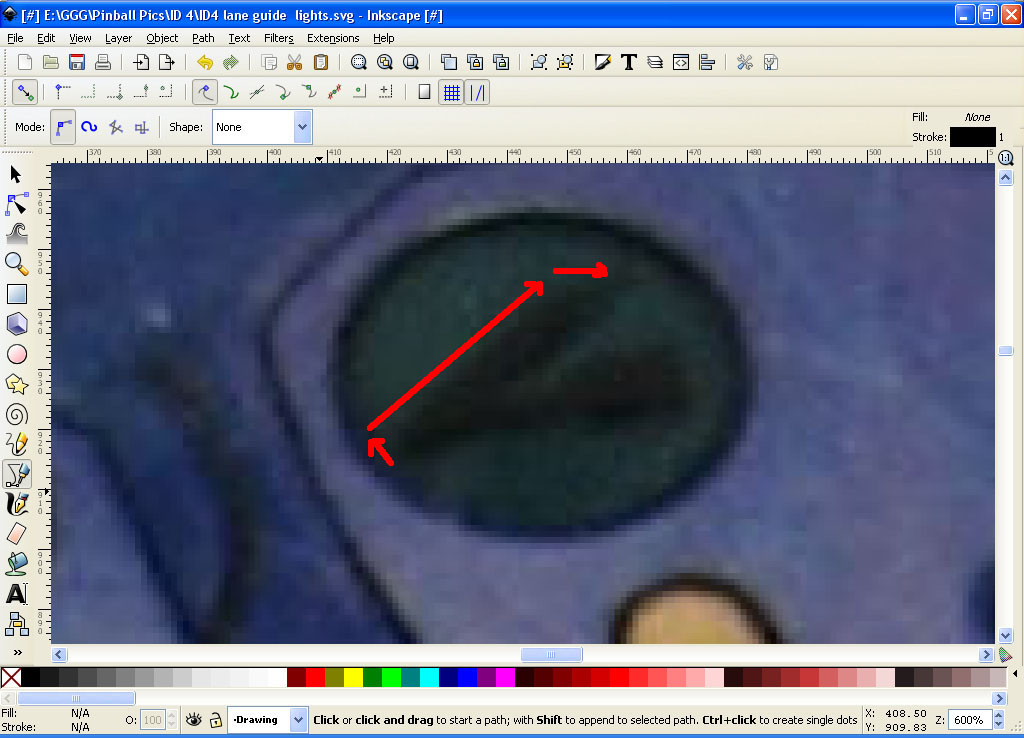Open the Extensions menu

point(333,38)
